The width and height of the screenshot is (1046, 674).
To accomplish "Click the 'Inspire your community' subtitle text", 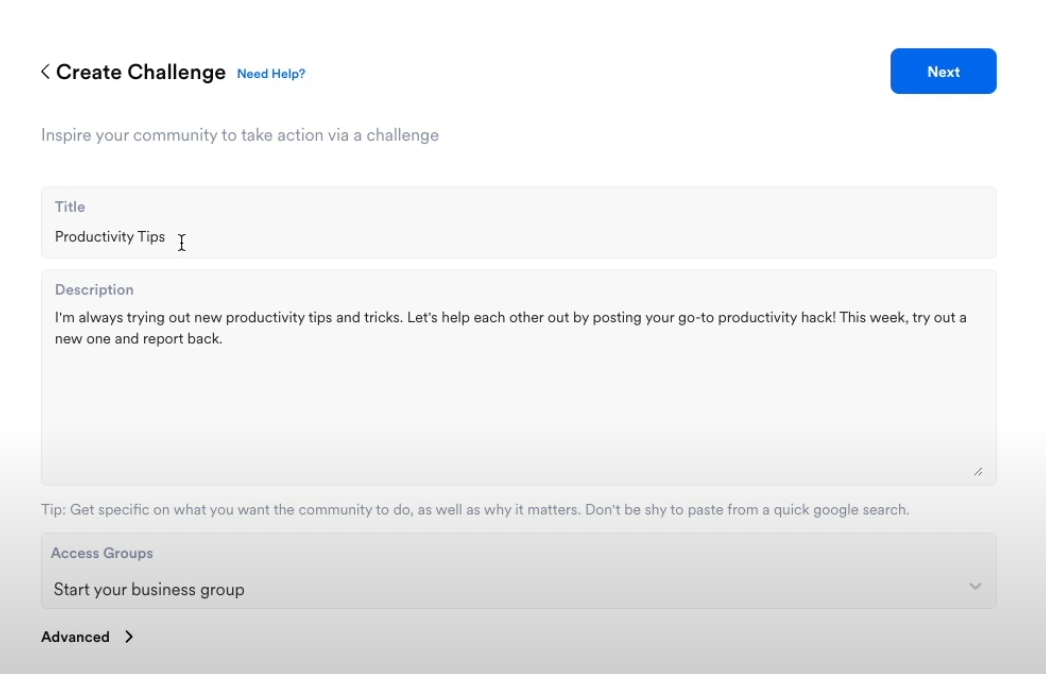I will pos(240,135).
